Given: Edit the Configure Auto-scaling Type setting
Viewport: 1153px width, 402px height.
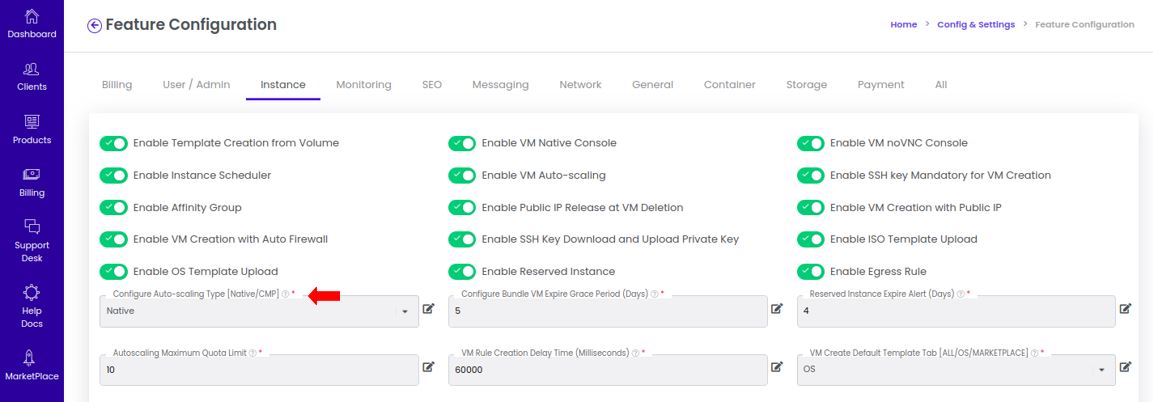Looking at the screenshot, I should (x=429, y=309).
